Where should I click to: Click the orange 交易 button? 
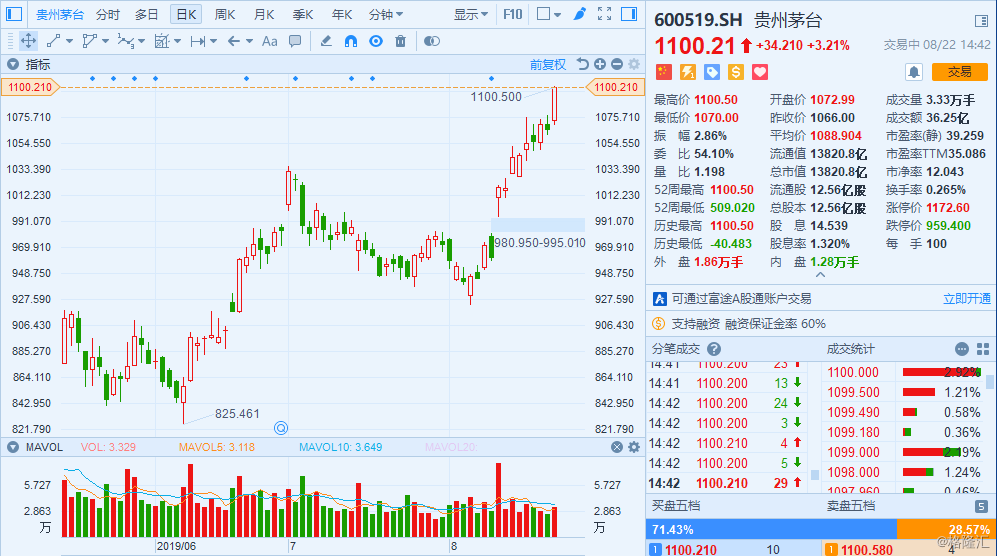[x=959, y=72]
